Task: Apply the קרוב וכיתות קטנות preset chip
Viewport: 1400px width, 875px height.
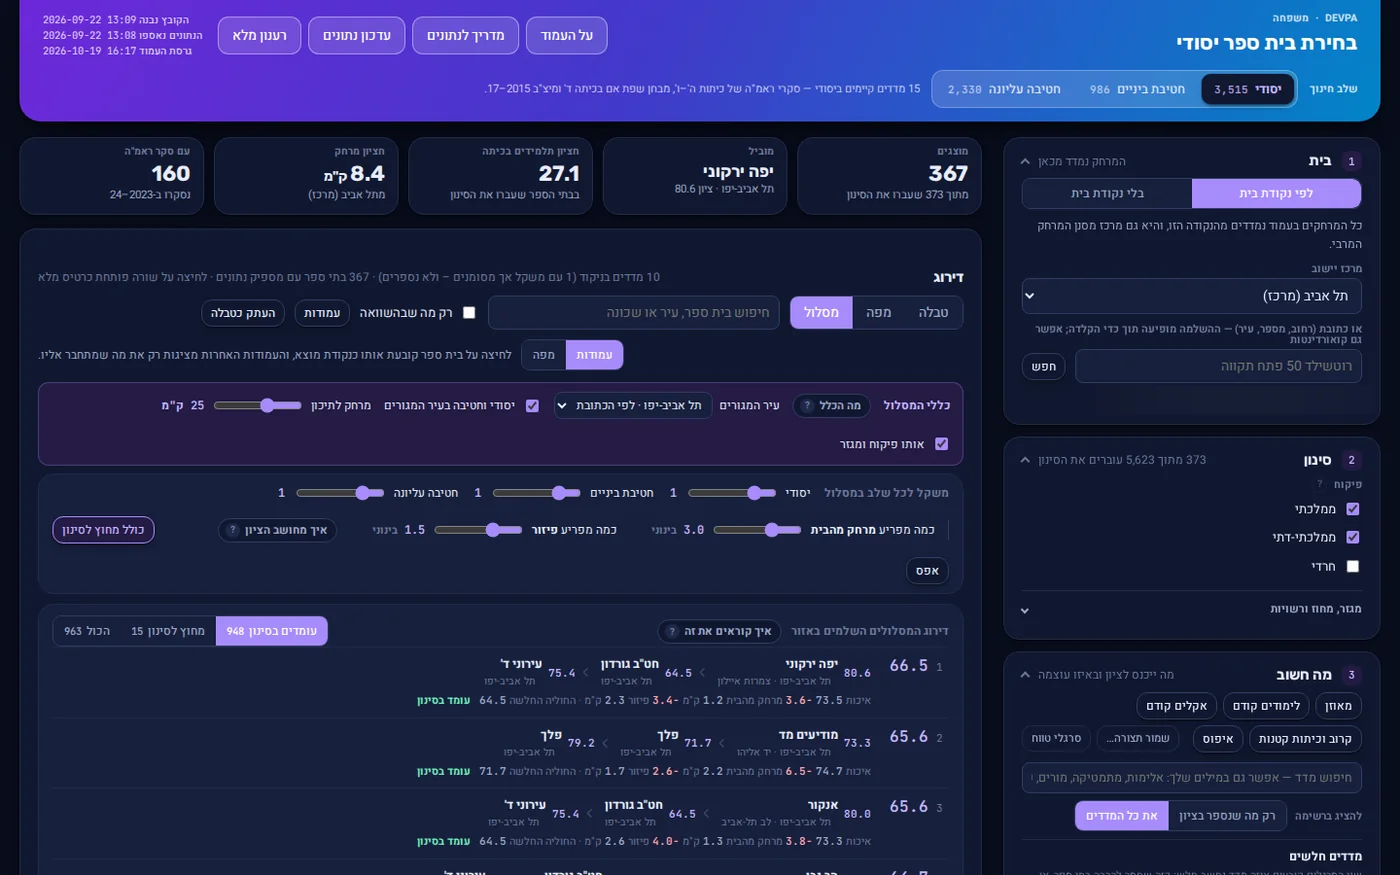Action: click(1305, 739)
